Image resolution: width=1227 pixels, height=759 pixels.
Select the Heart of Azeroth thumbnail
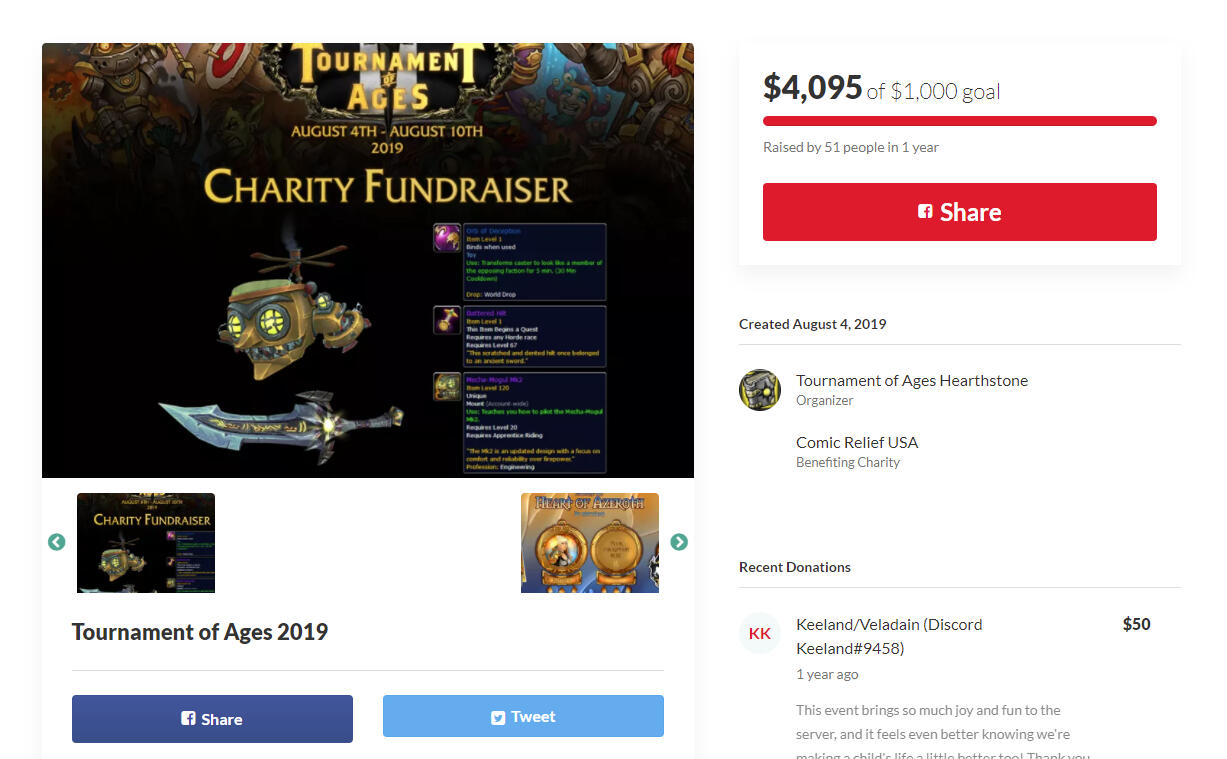coord(590,543)
